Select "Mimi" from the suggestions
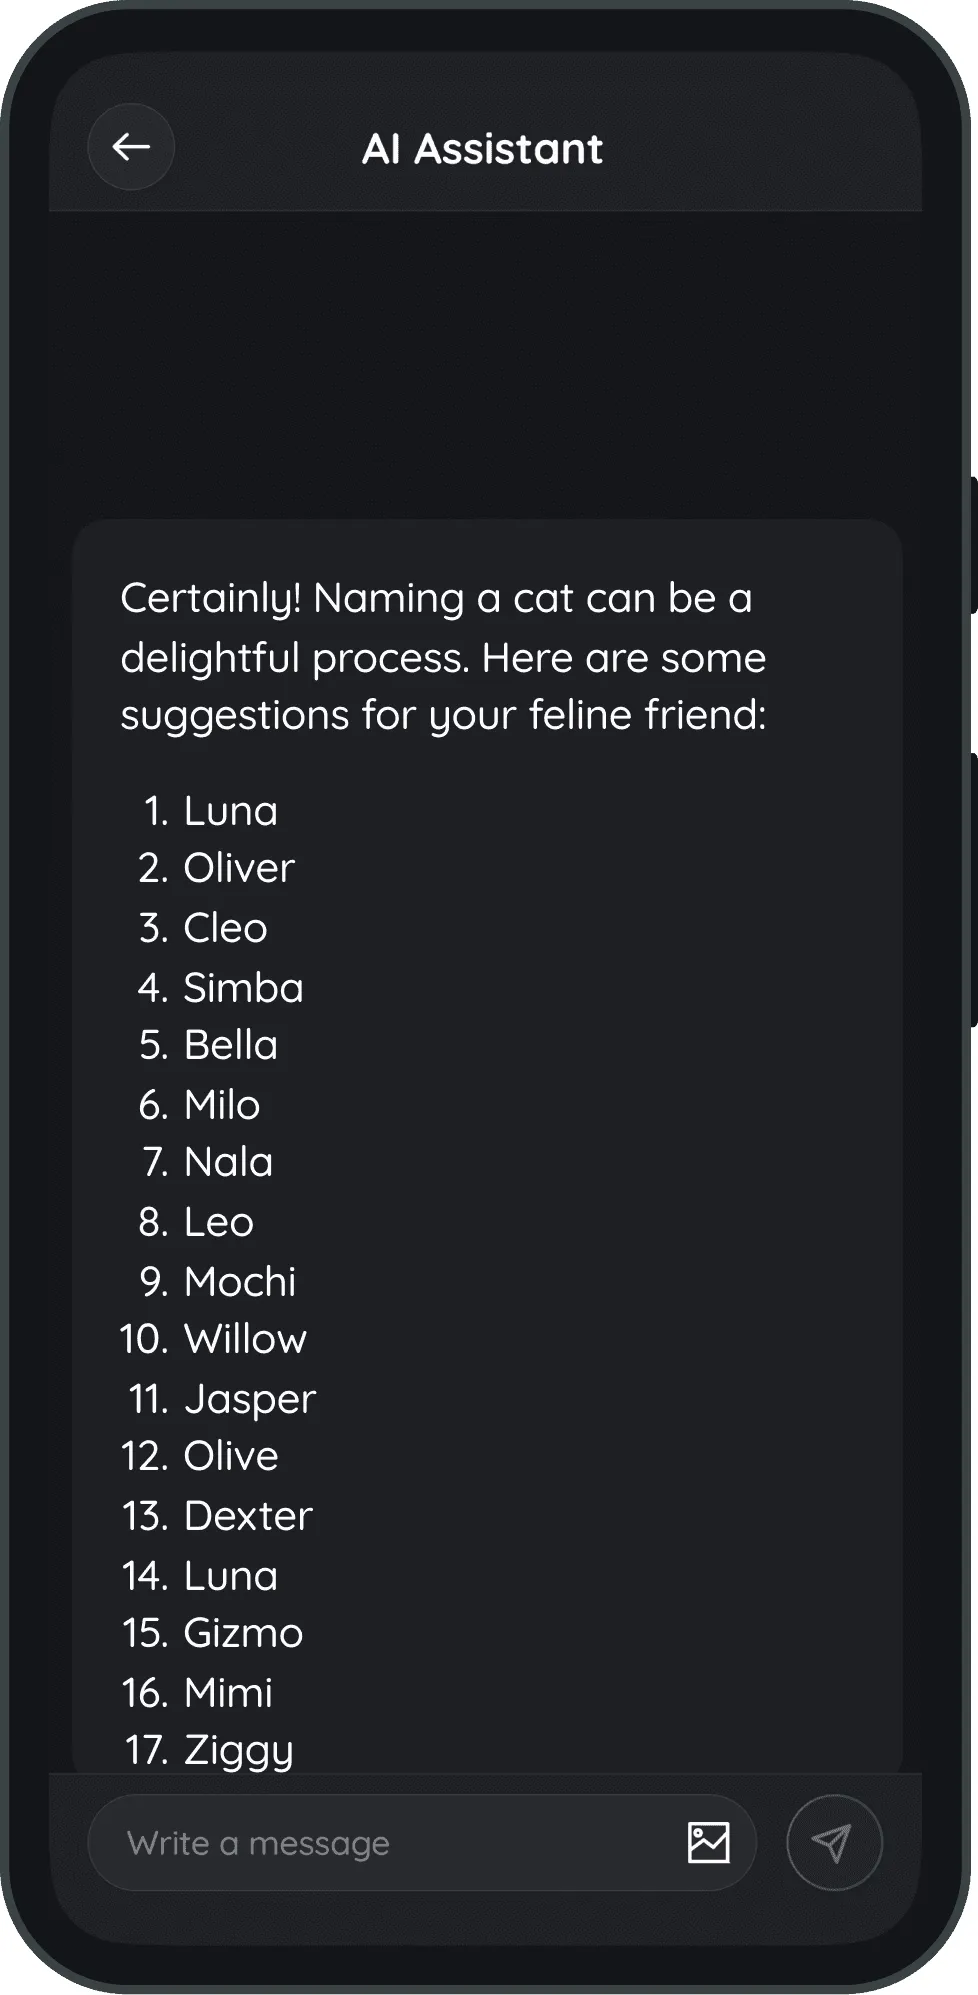 228,1693
